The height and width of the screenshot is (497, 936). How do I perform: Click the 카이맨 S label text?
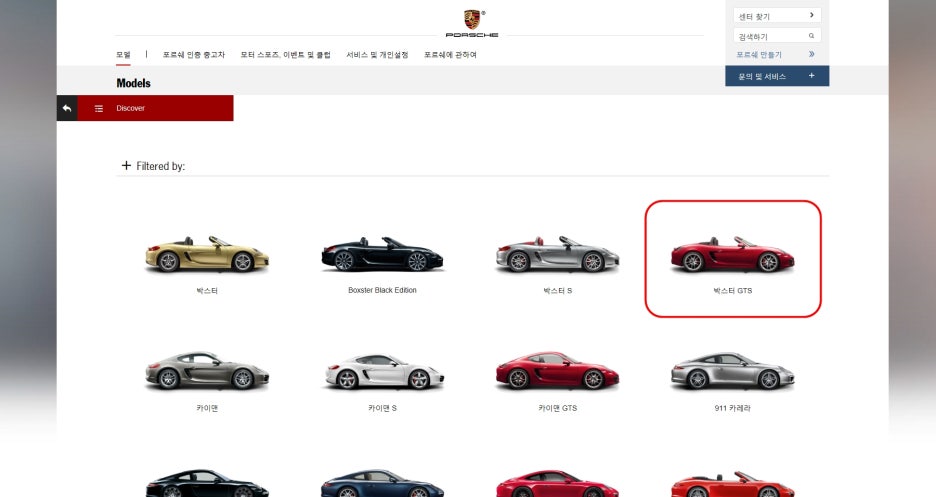coord(382,408)
